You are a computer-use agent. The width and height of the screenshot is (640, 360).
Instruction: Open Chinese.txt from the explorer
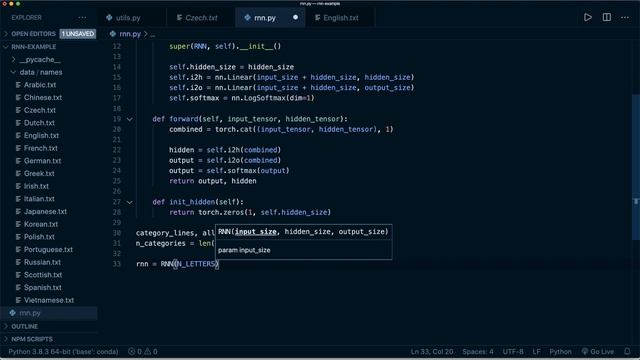pyautogui.click(x=43, y=98)
